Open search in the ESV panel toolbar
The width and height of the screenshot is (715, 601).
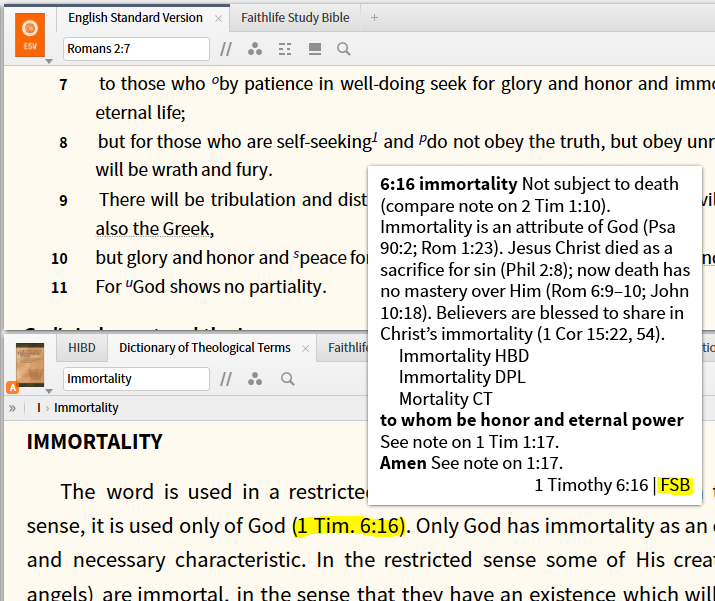[344, 49]
